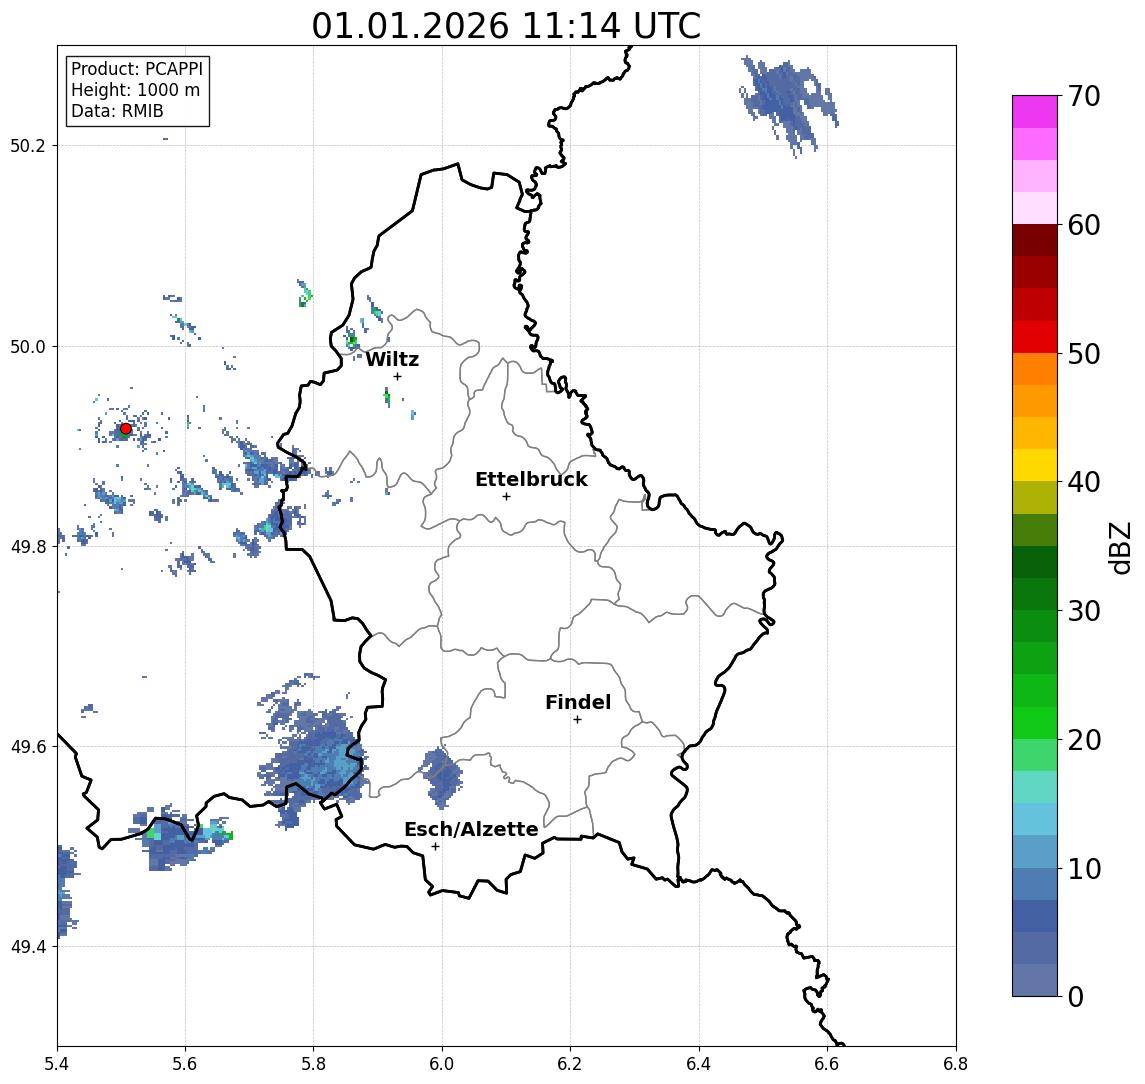1145x1084 pixels.
Task: Click the longitude tick label "6.6"
Action: [x=827, y=1064]
